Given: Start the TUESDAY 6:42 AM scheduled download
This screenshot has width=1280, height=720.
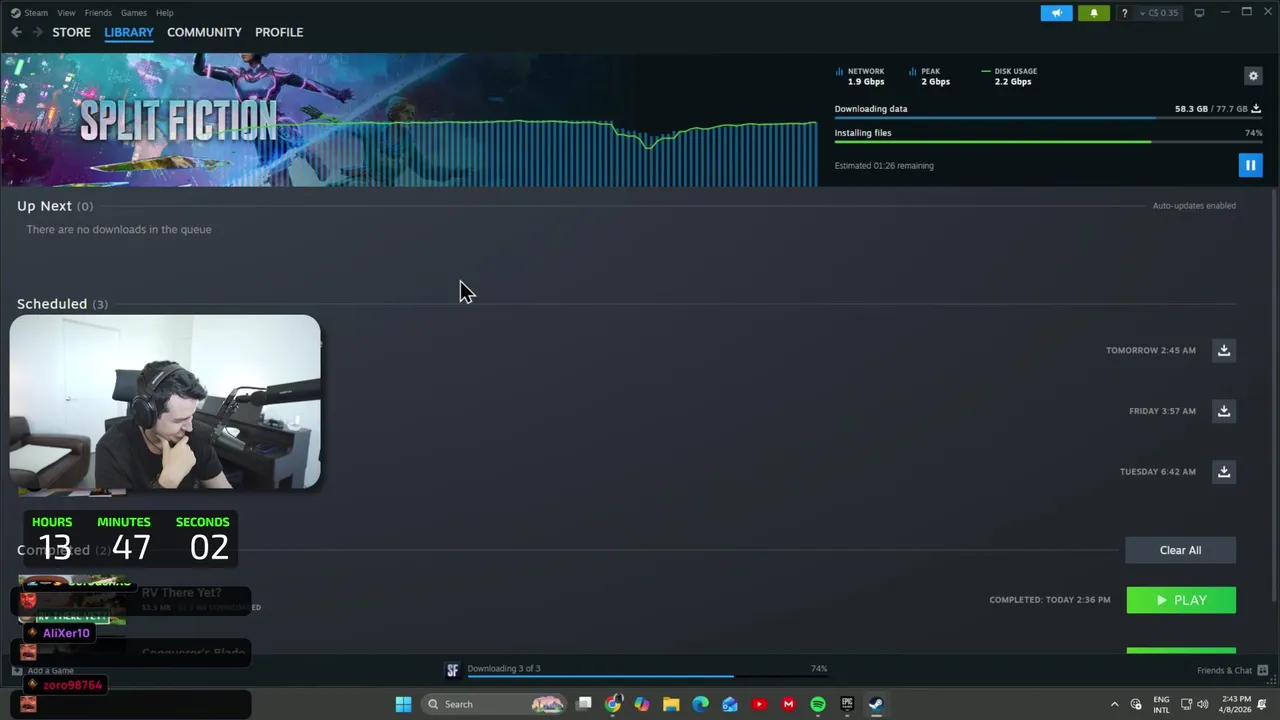Looking at the screenshot, I should pos(1224,472).
